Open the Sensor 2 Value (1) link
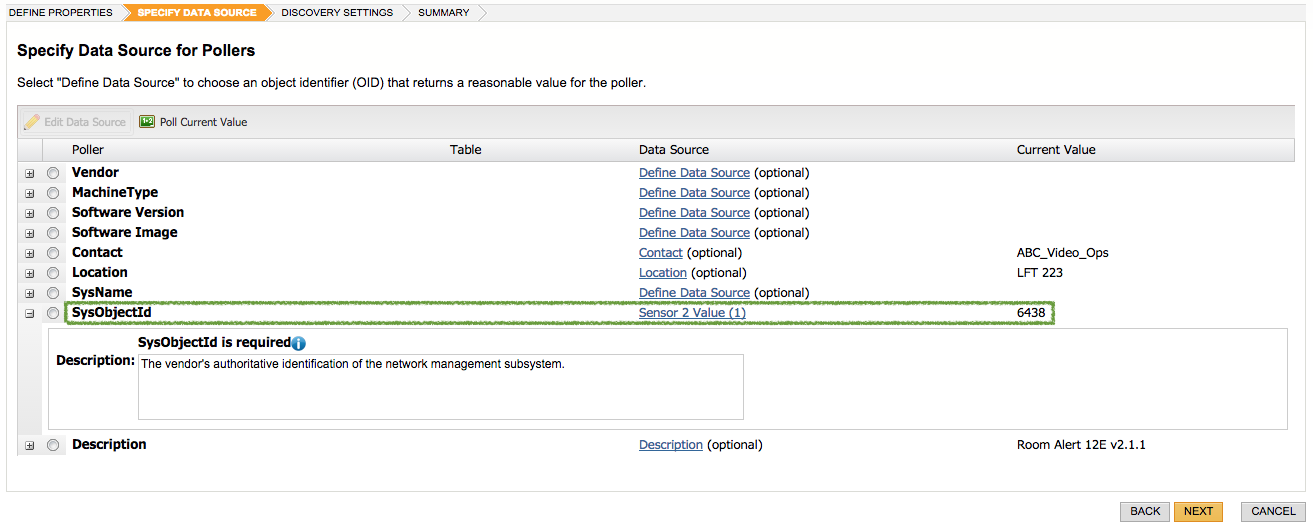The height and width of the screenshot is (528, 1313). [x=692, y=313]
